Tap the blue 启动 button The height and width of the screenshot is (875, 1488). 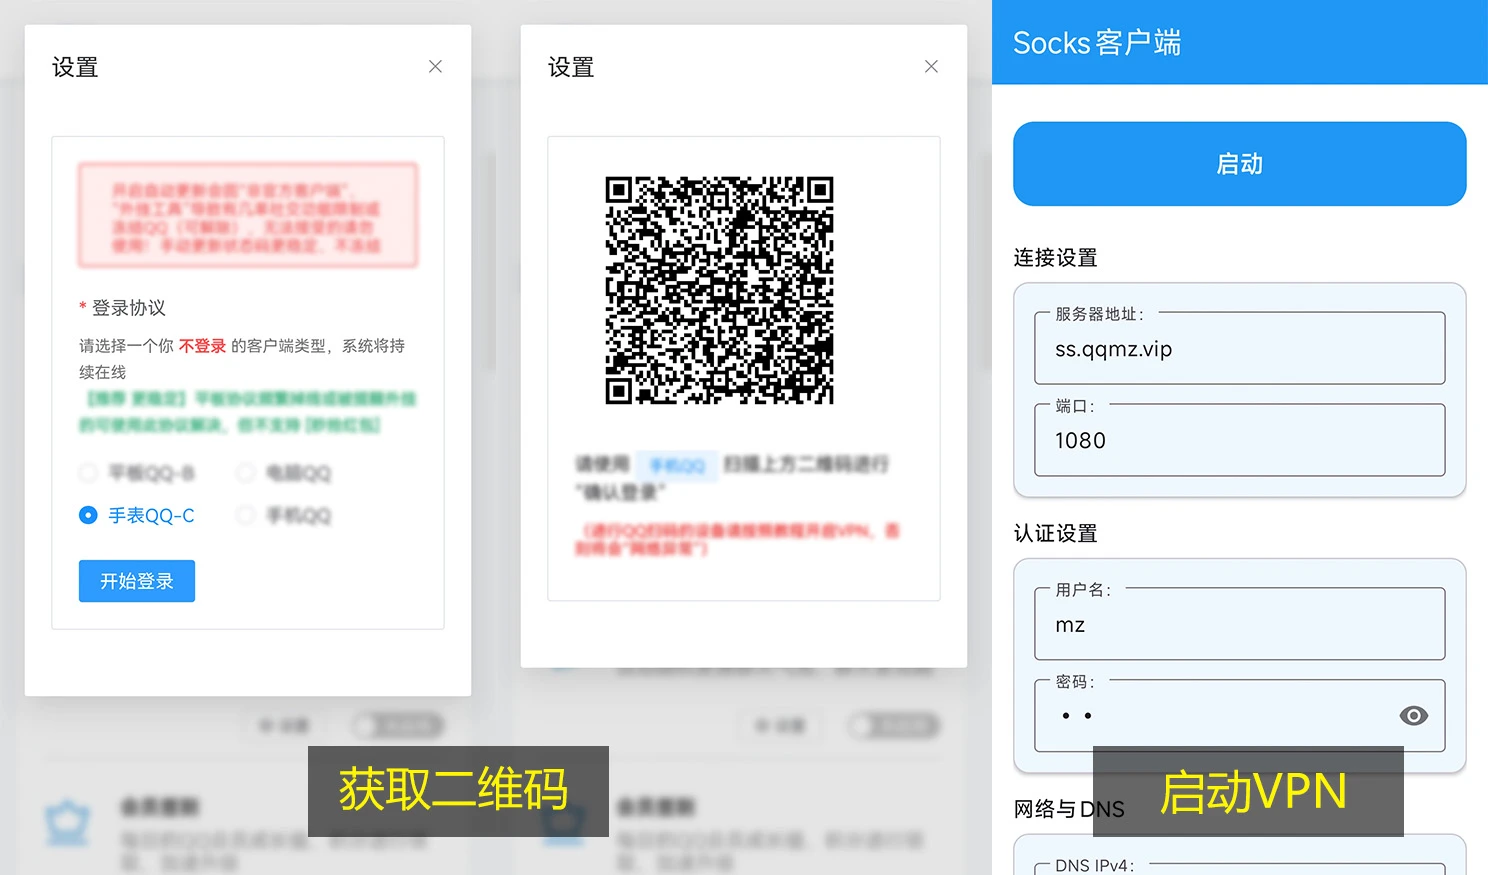pos(1239,164)
